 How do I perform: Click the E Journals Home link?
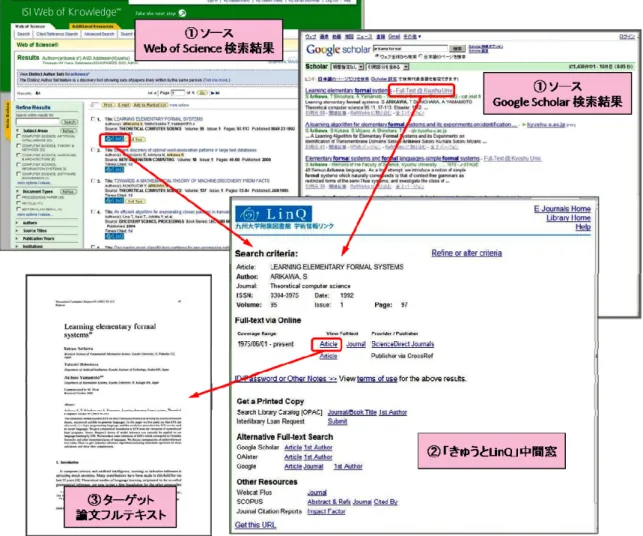point(562,209)
